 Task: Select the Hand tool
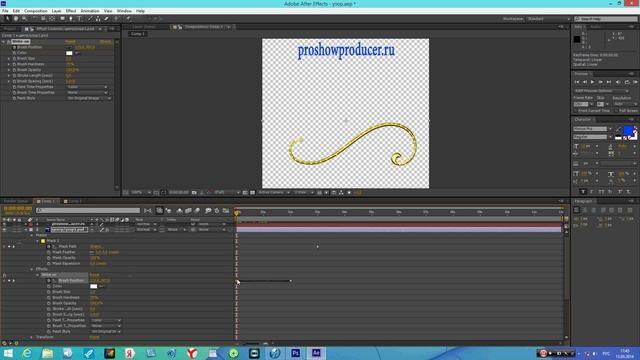(x=16, y=18)
